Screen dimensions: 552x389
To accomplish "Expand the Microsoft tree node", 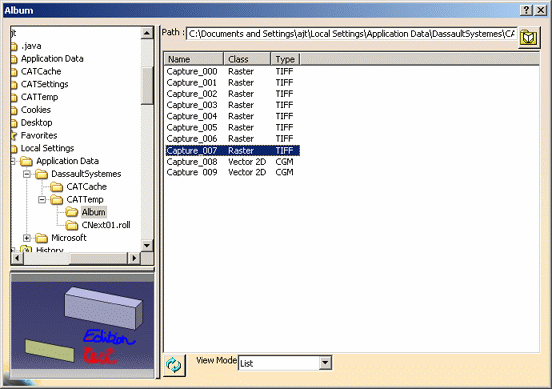I will tap(27, 238).
